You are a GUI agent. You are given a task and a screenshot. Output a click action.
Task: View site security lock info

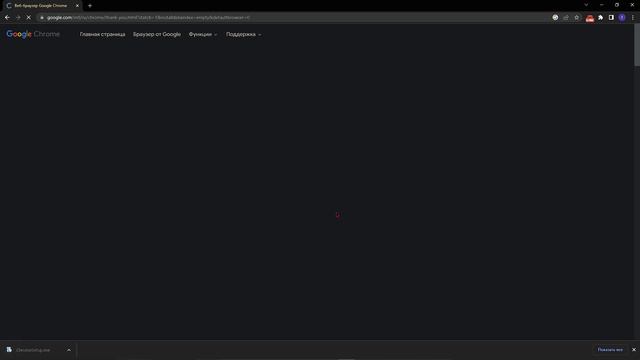click(42, 18)
